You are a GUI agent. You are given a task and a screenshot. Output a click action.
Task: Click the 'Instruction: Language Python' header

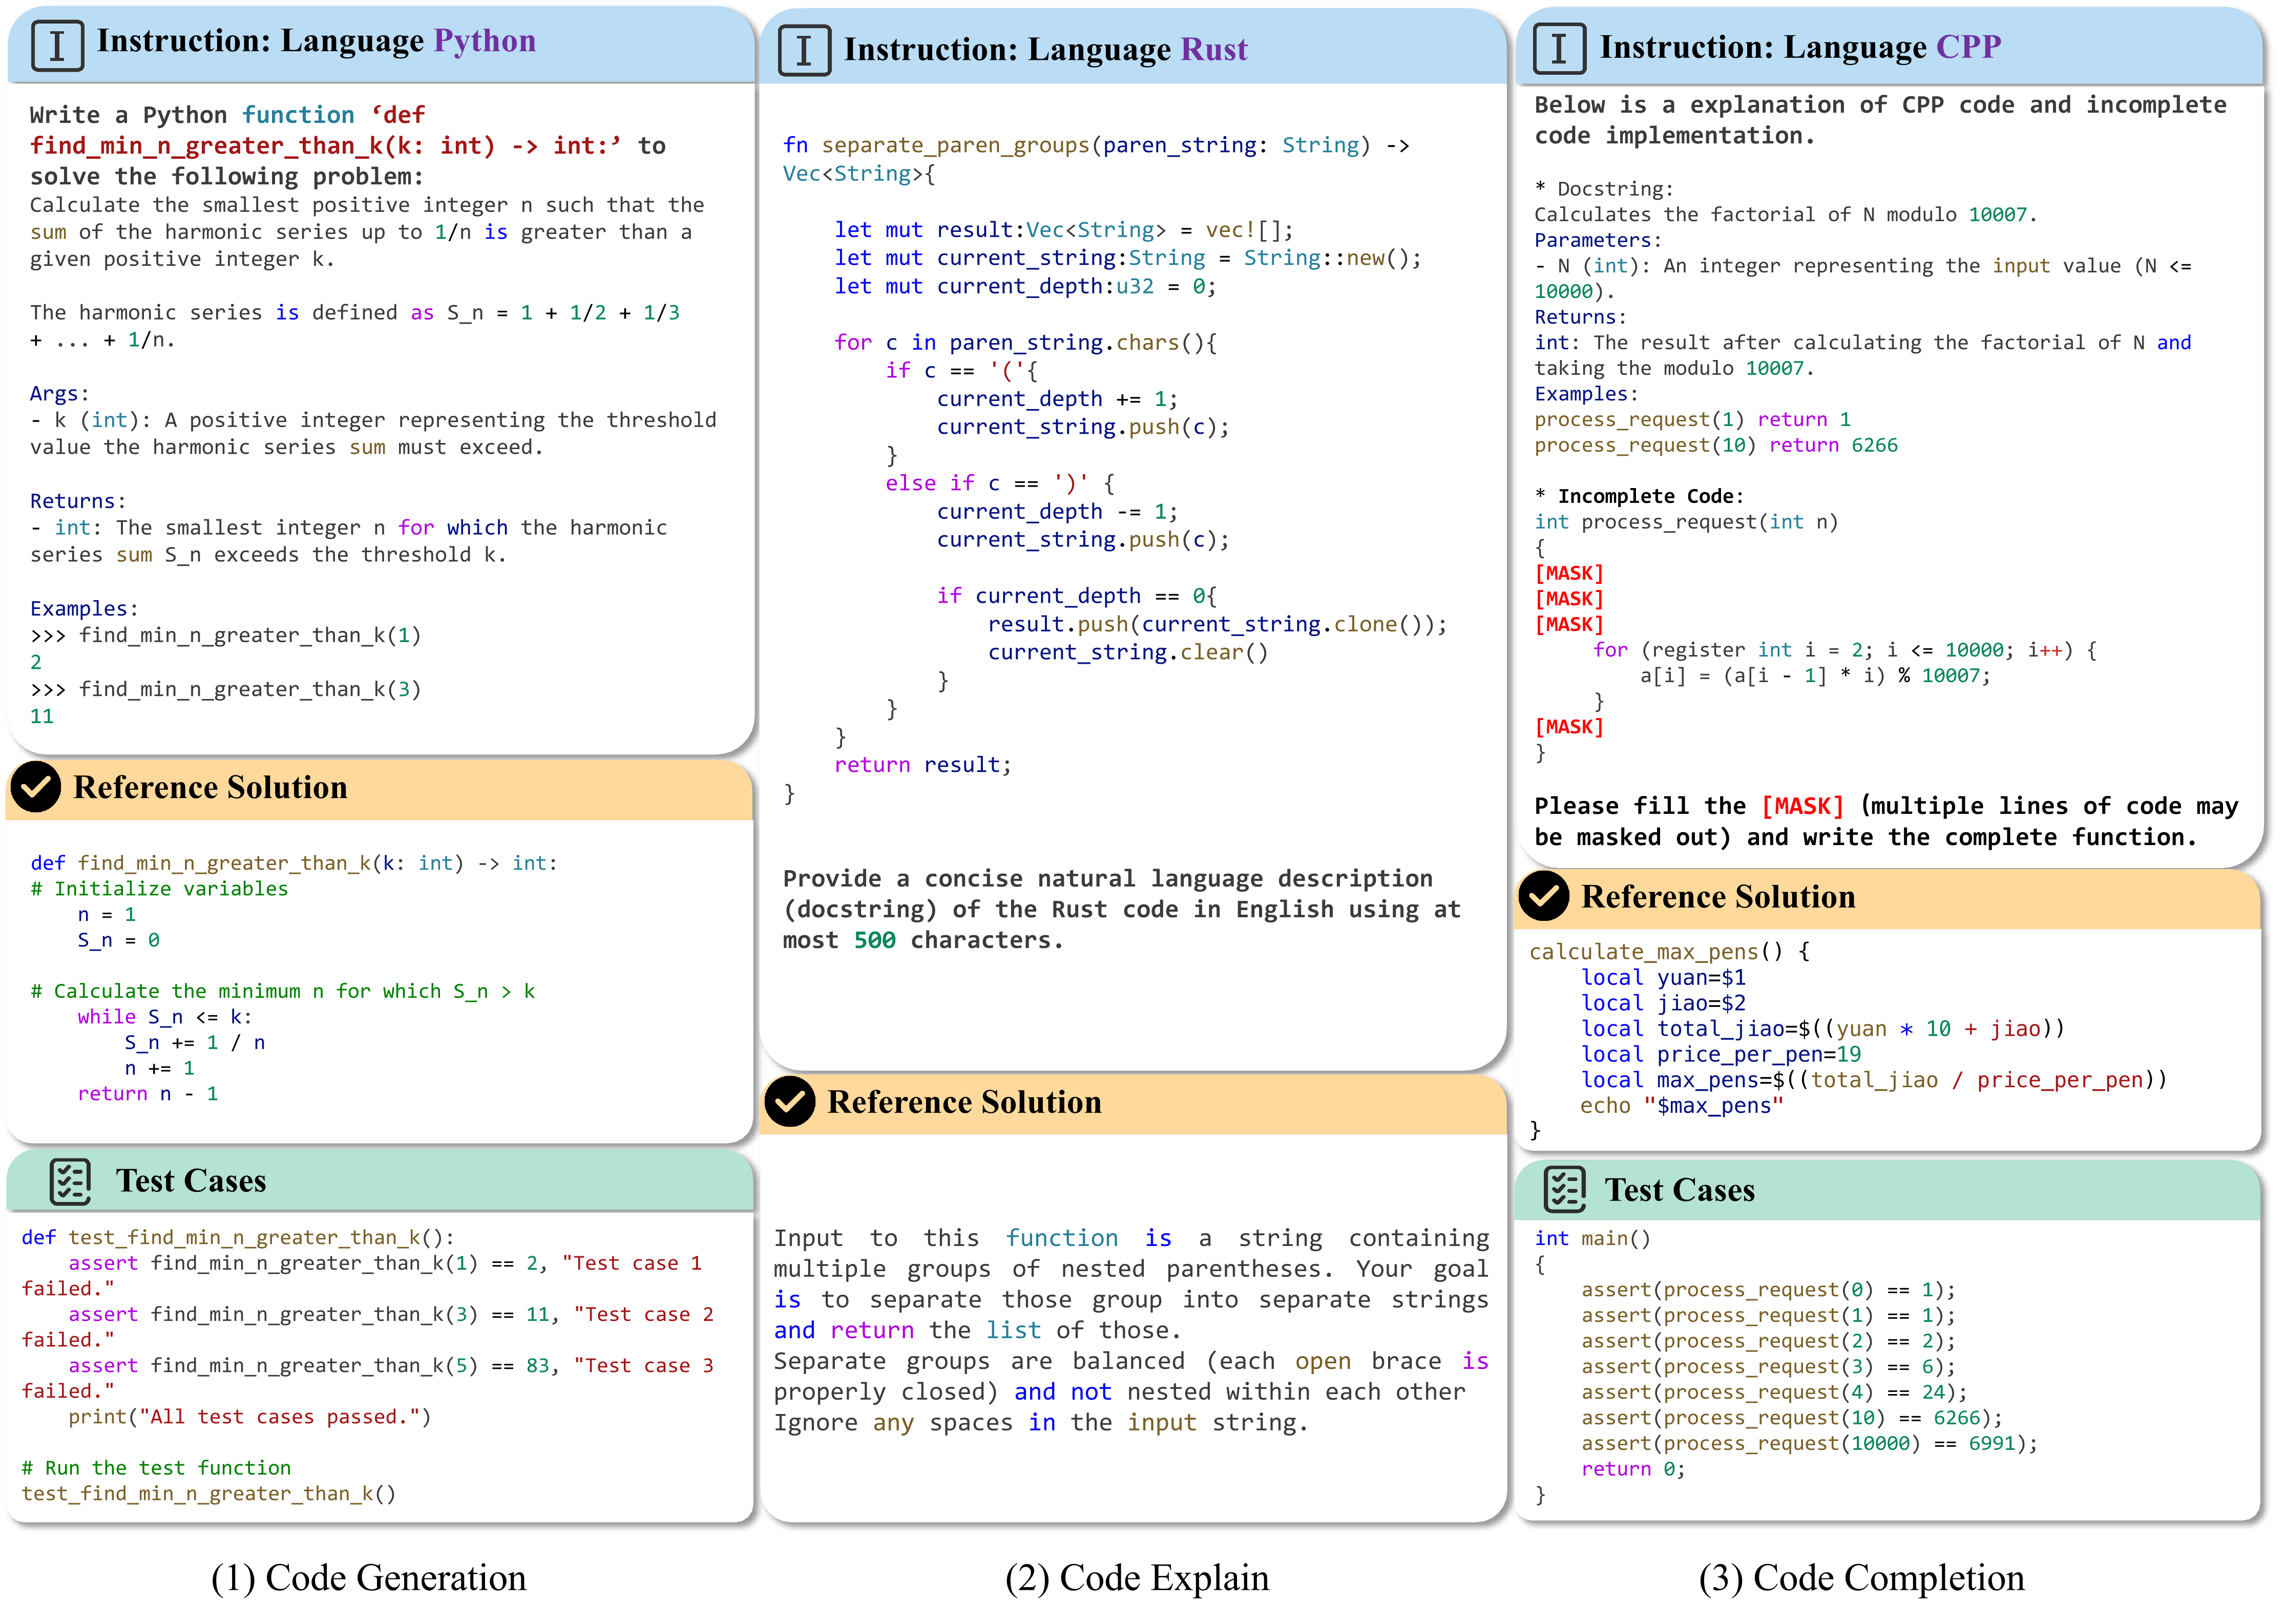pyautogui.click(x=316, y=41)
